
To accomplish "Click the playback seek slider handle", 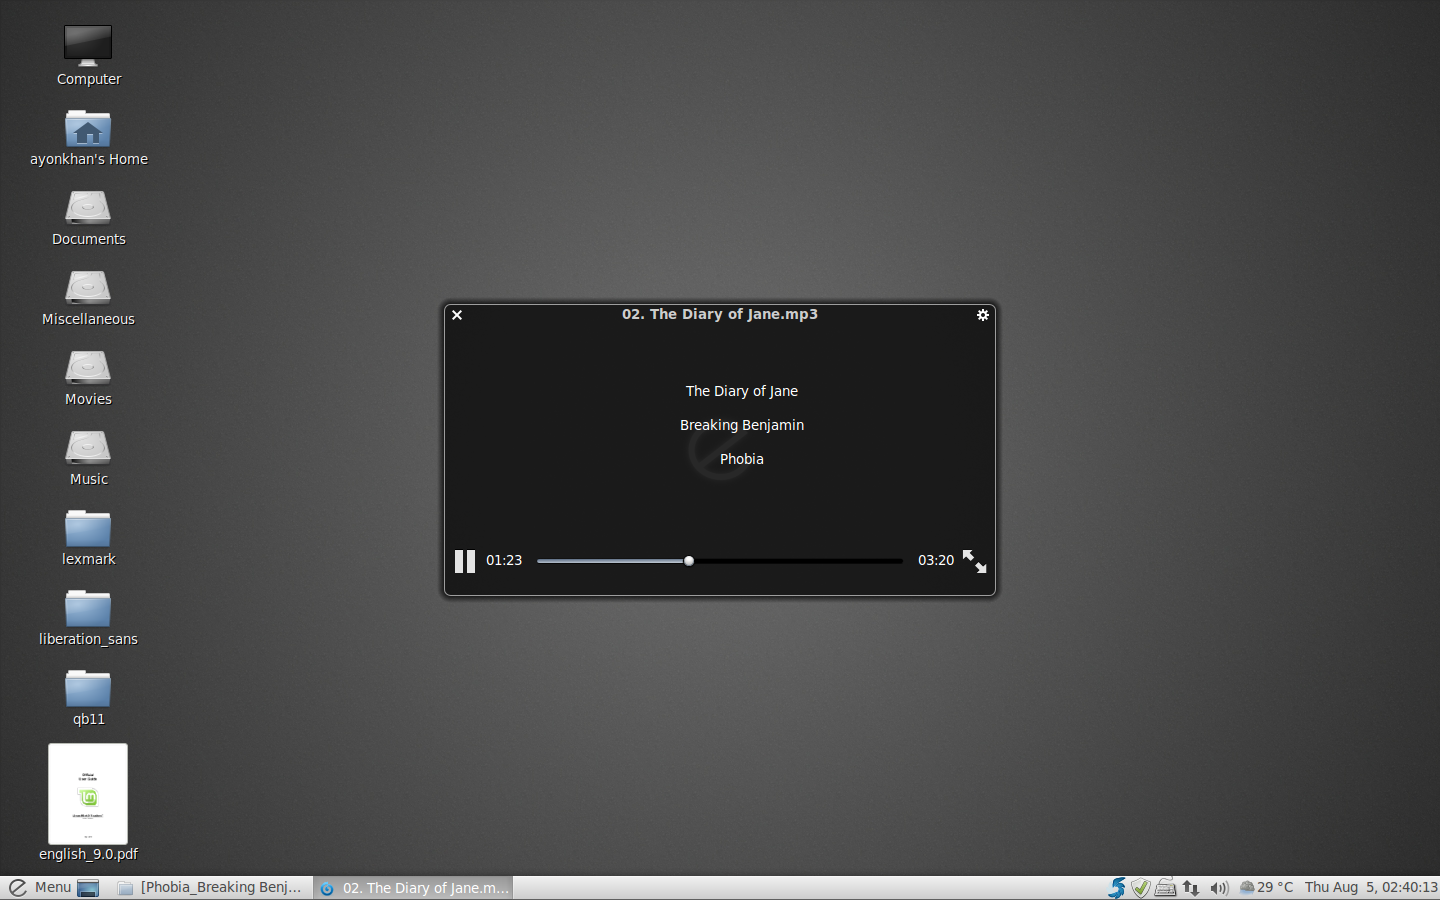I will [689, 561].
